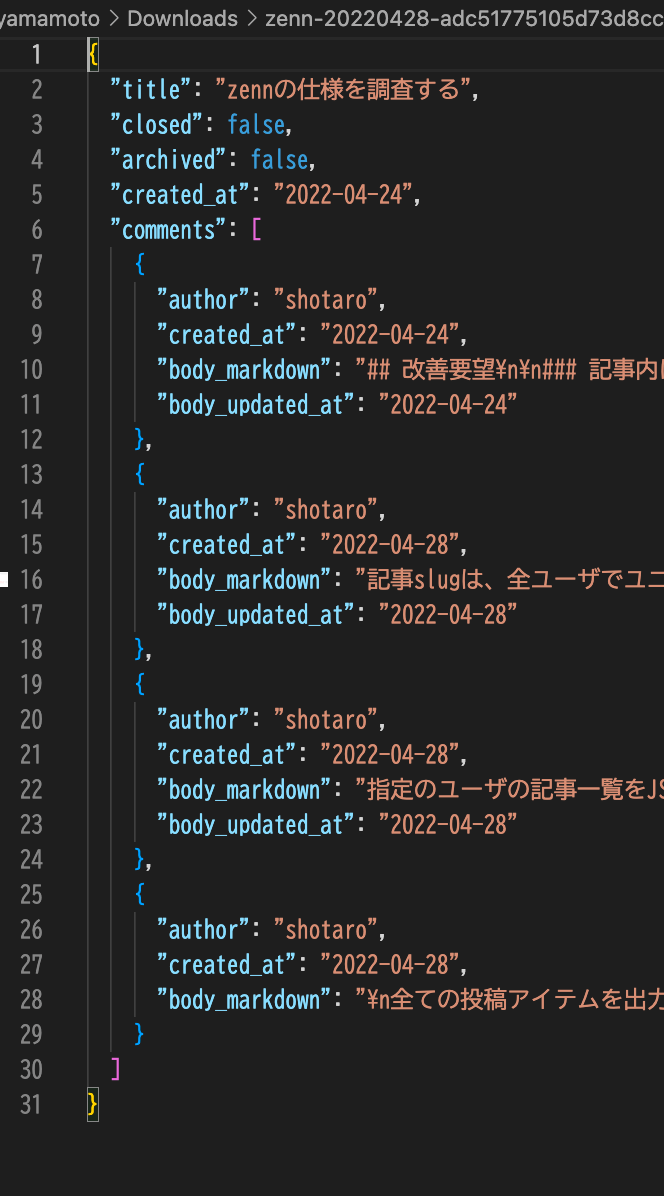Screen dimensions: 664x1196
Task: Click the date "2022-04-28" on line 27
Action: (x=390, y=964)
